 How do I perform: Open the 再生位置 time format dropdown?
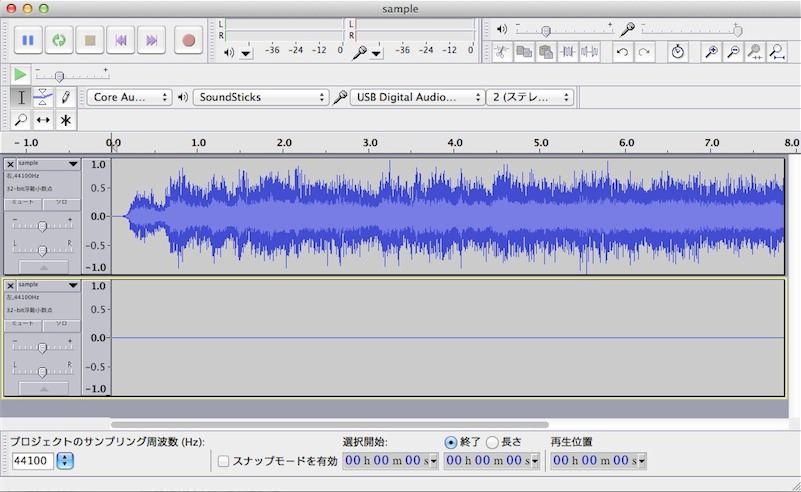coord(642,461)
